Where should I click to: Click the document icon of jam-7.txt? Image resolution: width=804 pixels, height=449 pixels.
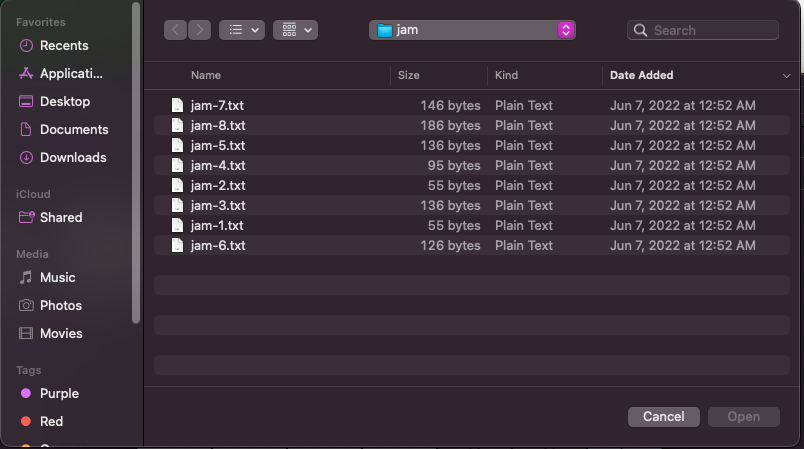click(x=177, y=106)
